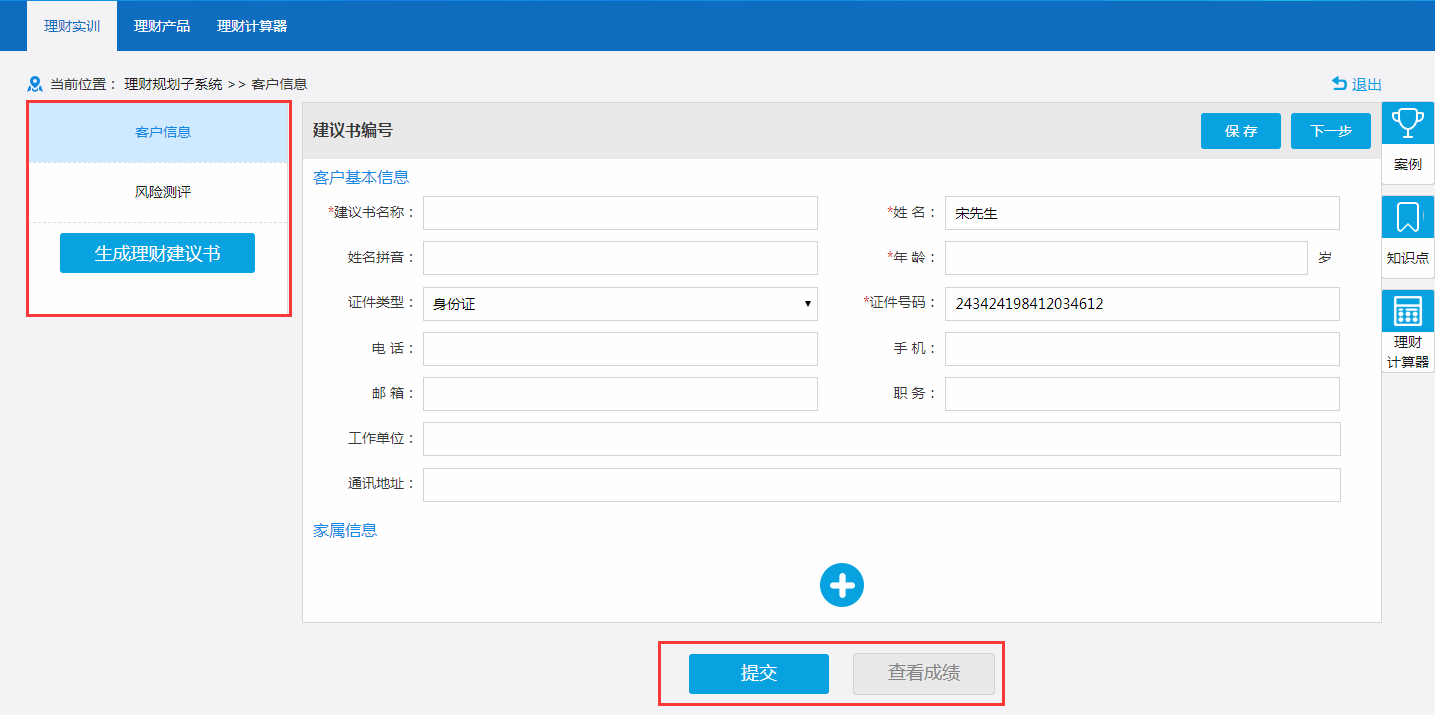This screenshot has width=1435, height=715.
Task: Open the 理财产品 tab
Action: click(162, 26)
